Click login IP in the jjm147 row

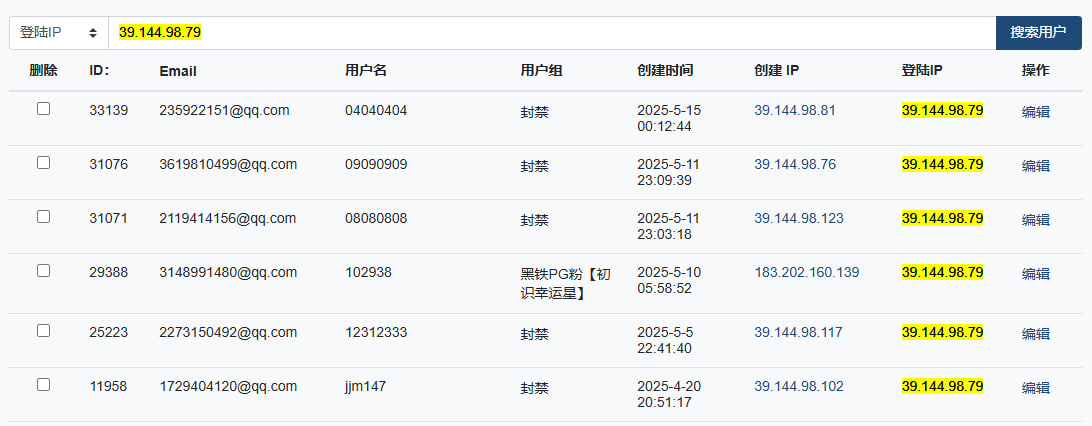(942, 386)
